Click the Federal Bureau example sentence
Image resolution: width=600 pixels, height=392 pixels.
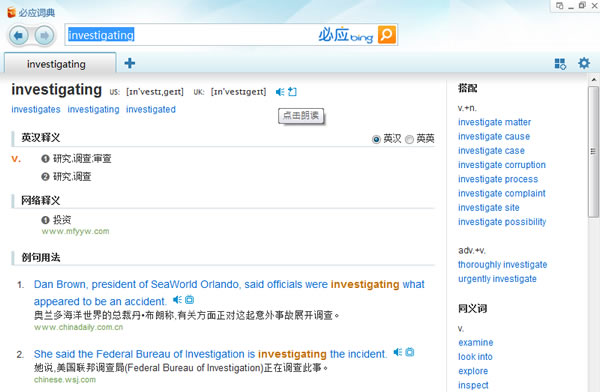coord(210,354)
